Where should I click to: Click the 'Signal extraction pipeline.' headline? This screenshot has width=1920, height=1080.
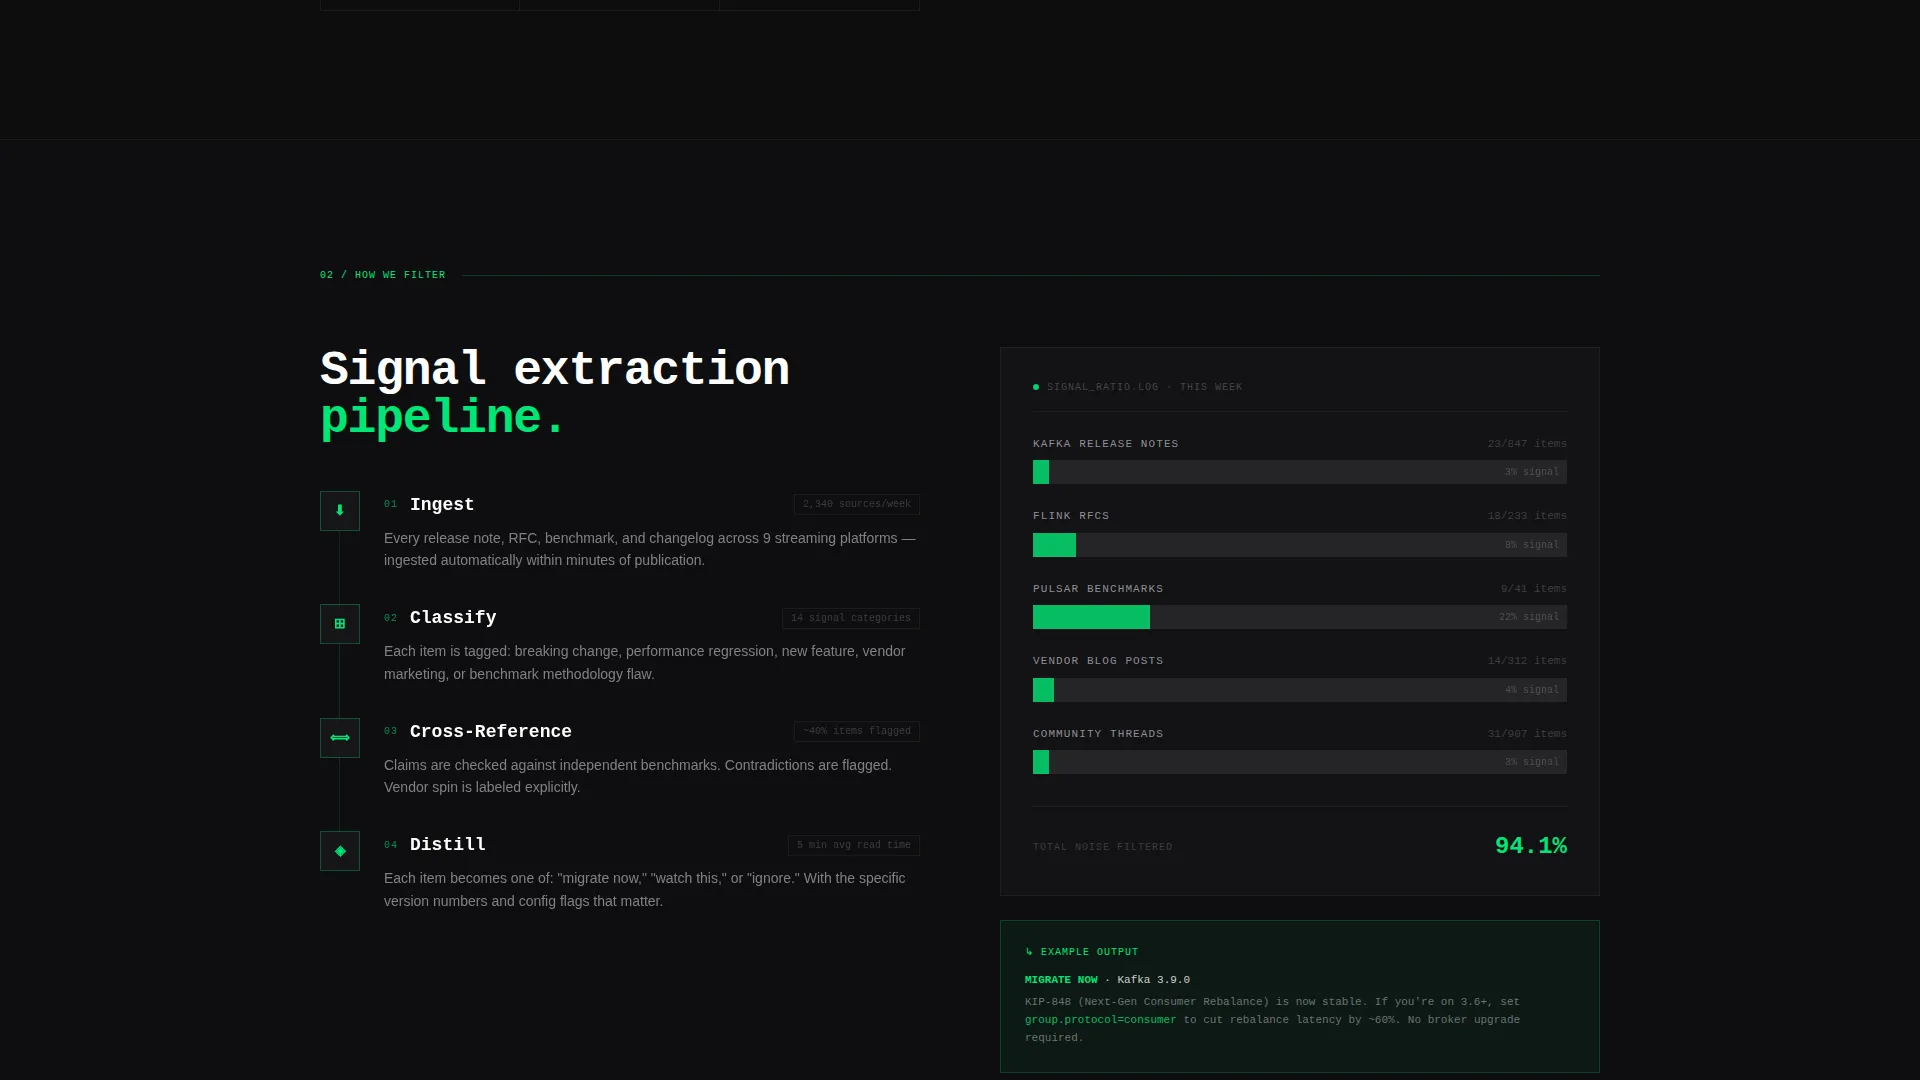555,393
